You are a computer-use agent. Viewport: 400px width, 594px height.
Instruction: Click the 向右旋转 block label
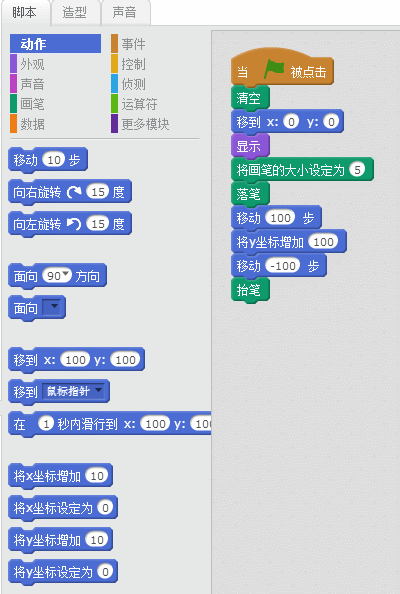tap(37, 192)
